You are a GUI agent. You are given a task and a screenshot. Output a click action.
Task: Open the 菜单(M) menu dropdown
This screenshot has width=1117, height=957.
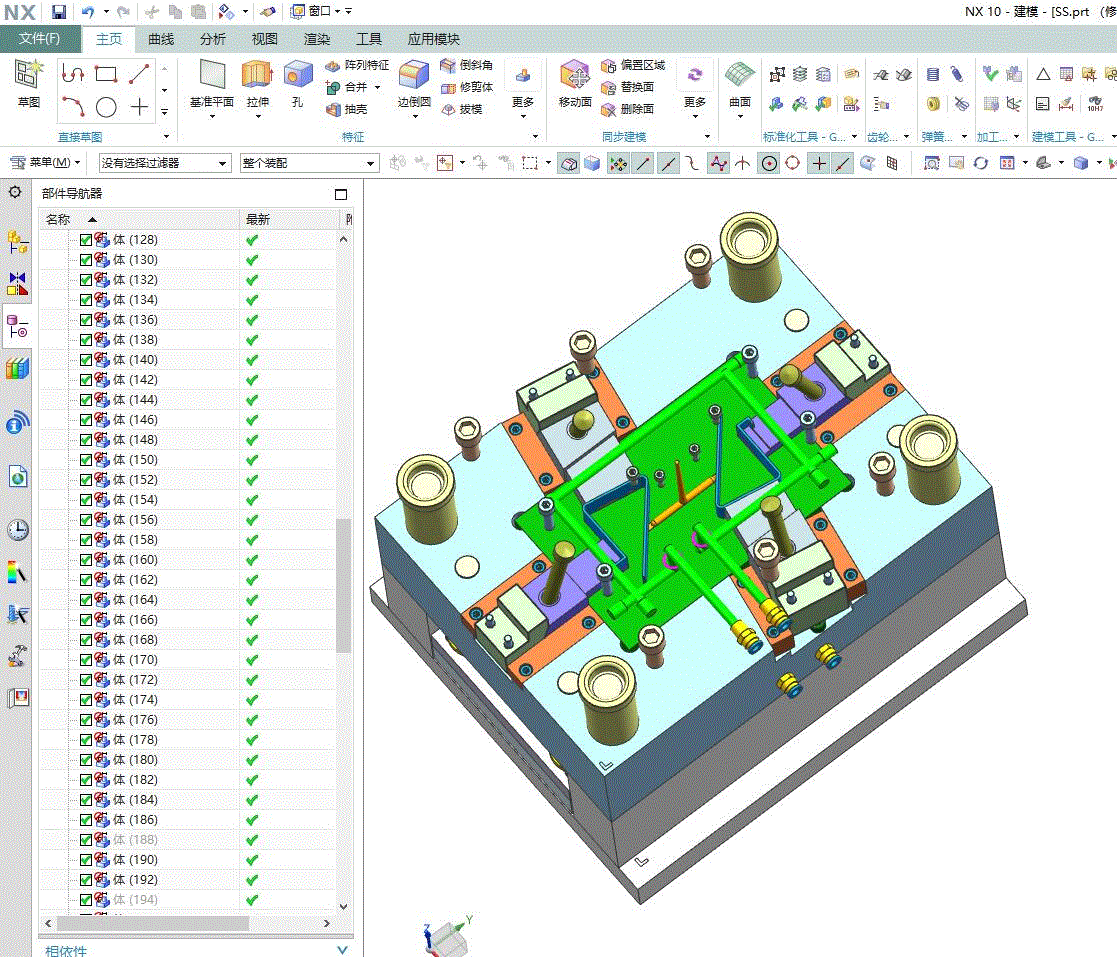(x=45, y=162)
